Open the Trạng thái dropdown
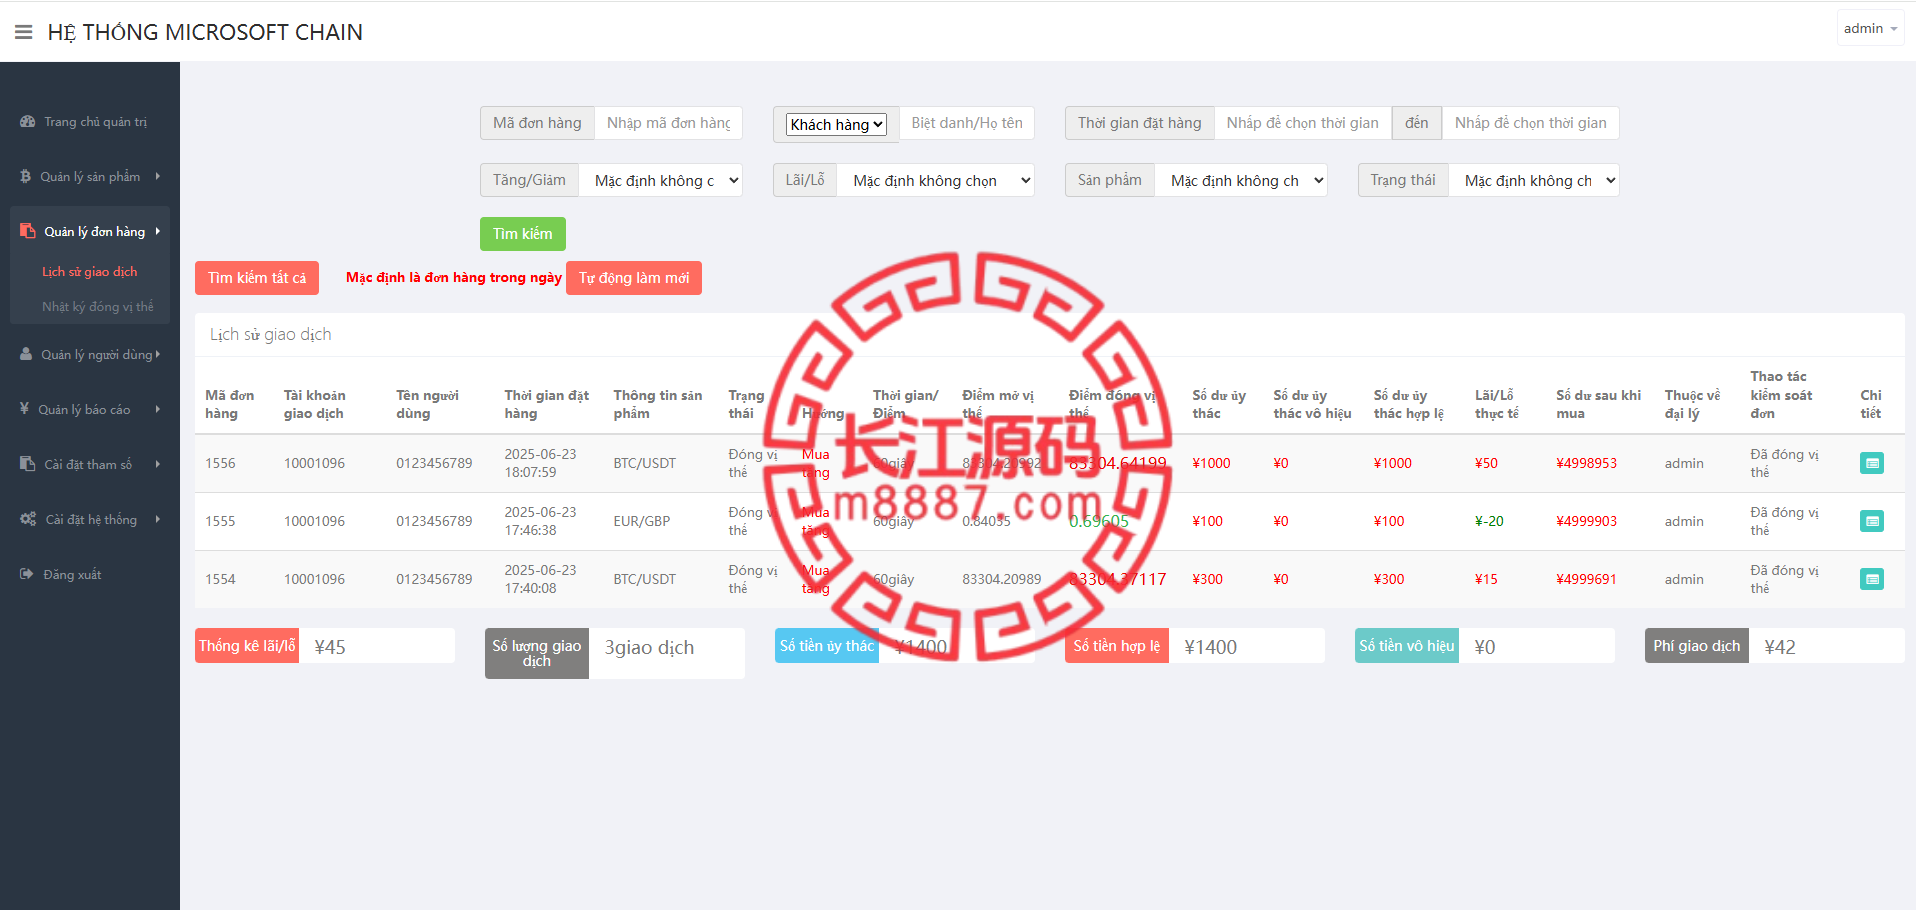The image size is (1916, 910). (x=1534, y=180)
